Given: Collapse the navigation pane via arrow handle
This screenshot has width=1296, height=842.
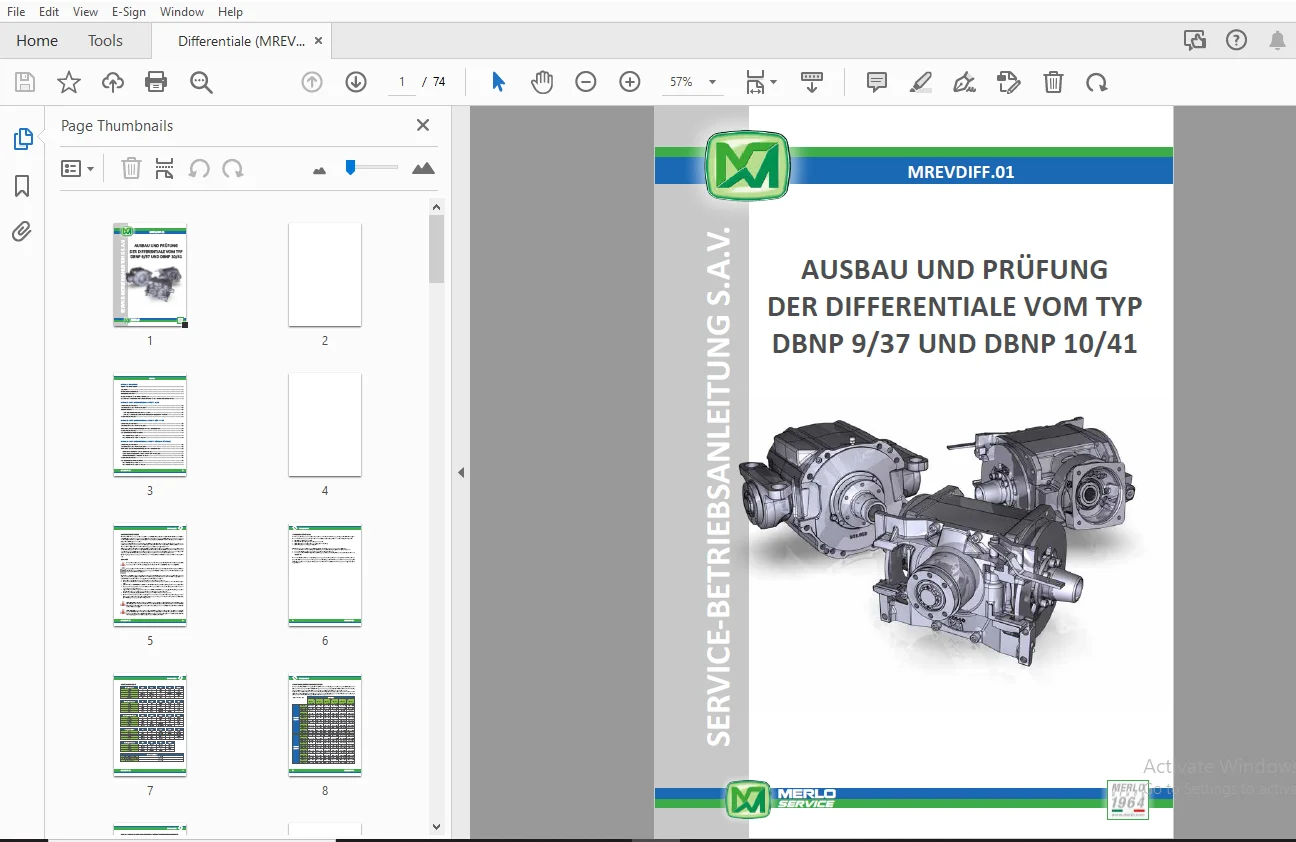Looking at the screenshot, I should click(x=461, y=472).
